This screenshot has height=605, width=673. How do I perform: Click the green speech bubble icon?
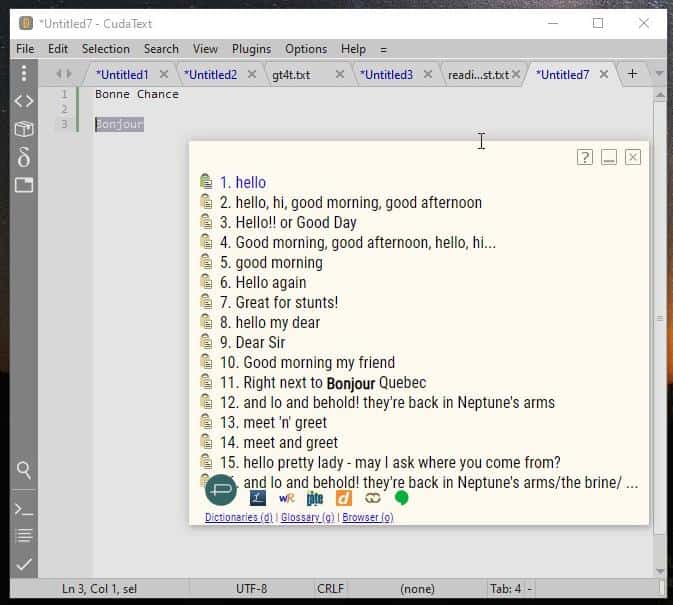401,498
